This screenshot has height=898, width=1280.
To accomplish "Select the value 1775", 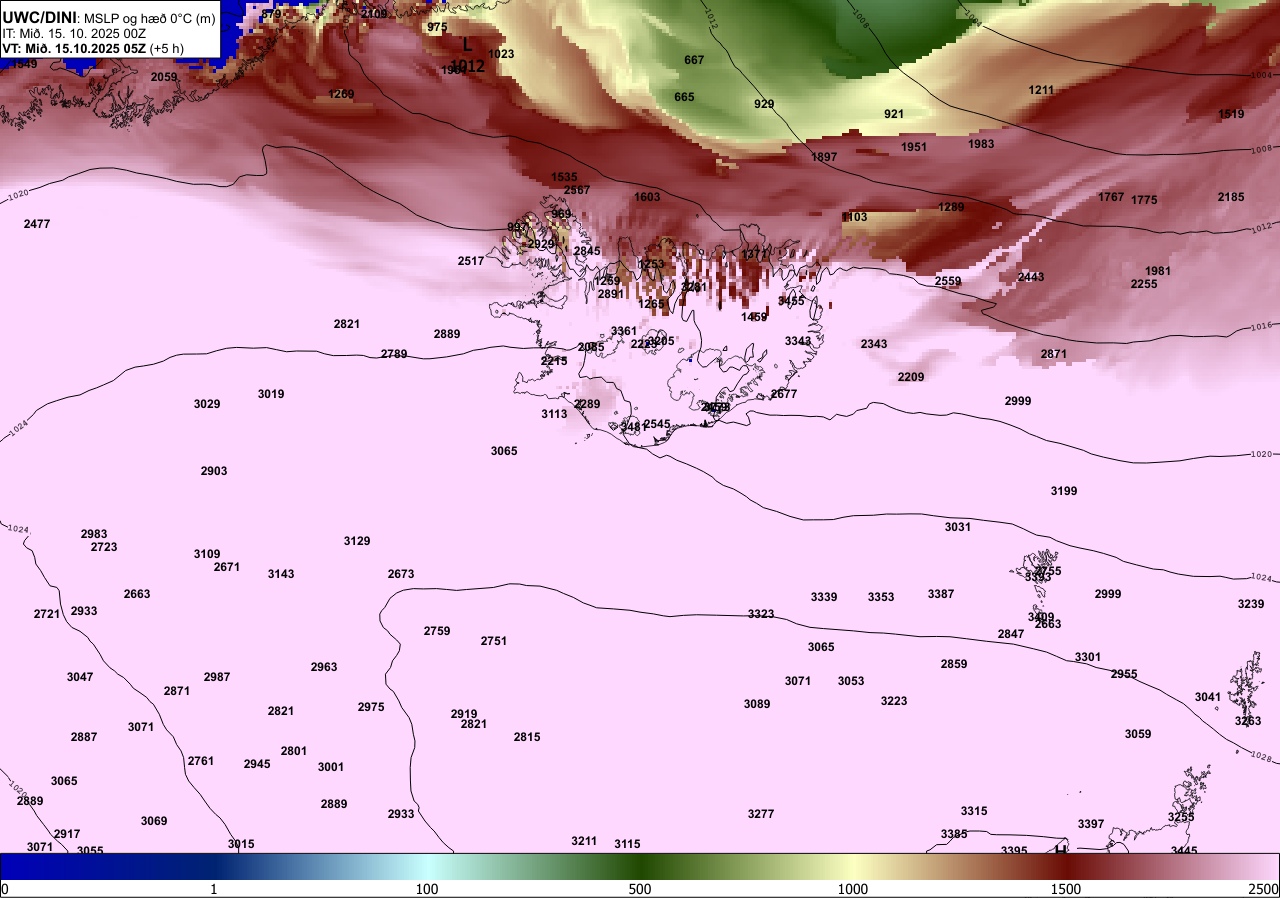I will point(1144,200).
